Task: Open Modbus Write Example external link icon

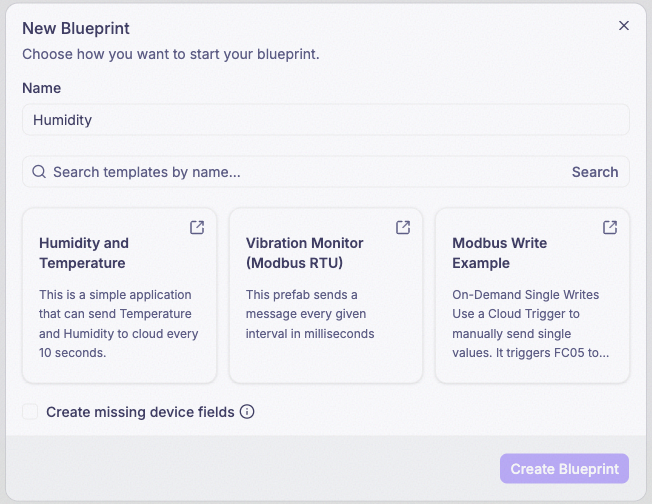Action: (610, 227)
